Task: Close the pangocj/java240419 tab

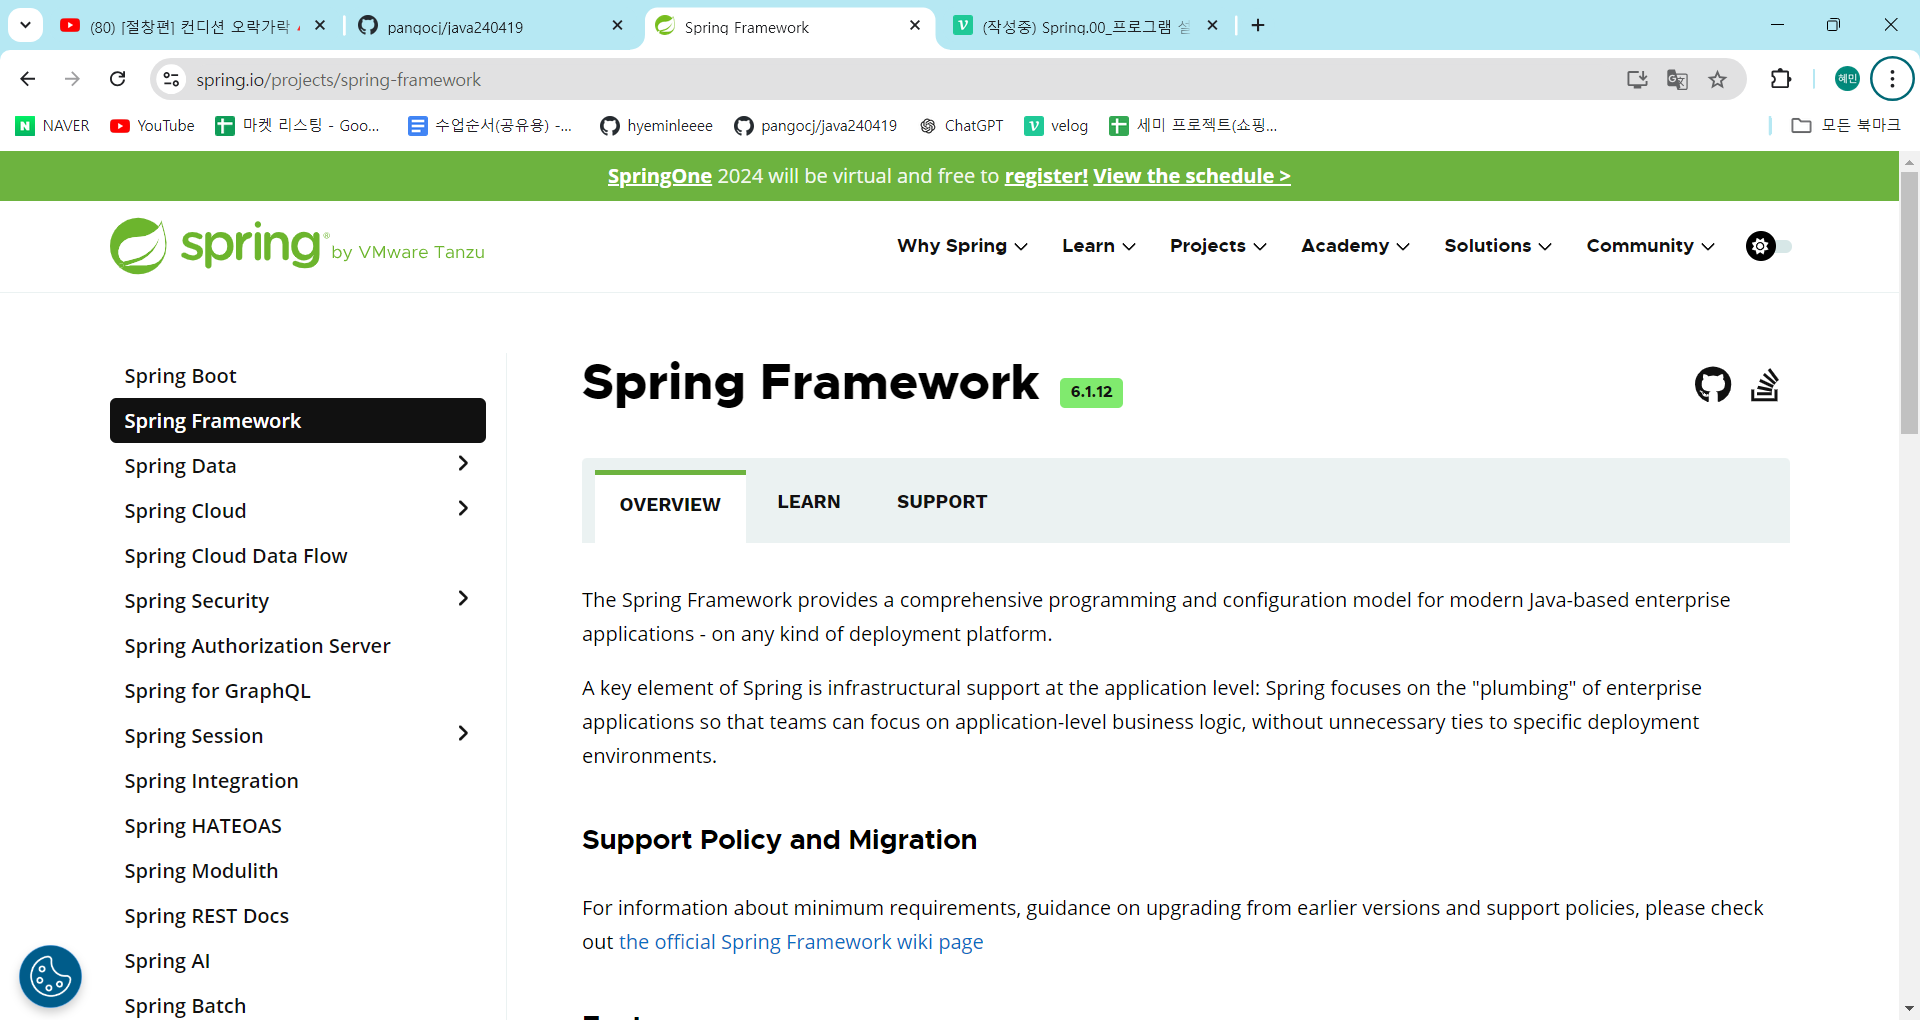Action: click(618, 26)
